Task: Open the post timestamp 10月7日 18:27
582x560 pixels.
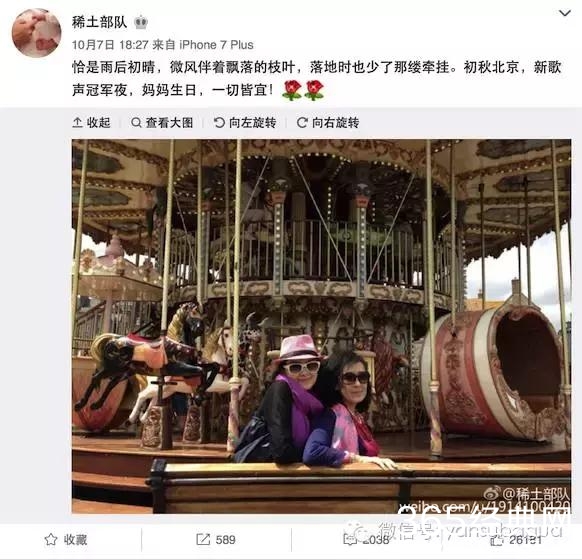Action: tap(110, 45)
